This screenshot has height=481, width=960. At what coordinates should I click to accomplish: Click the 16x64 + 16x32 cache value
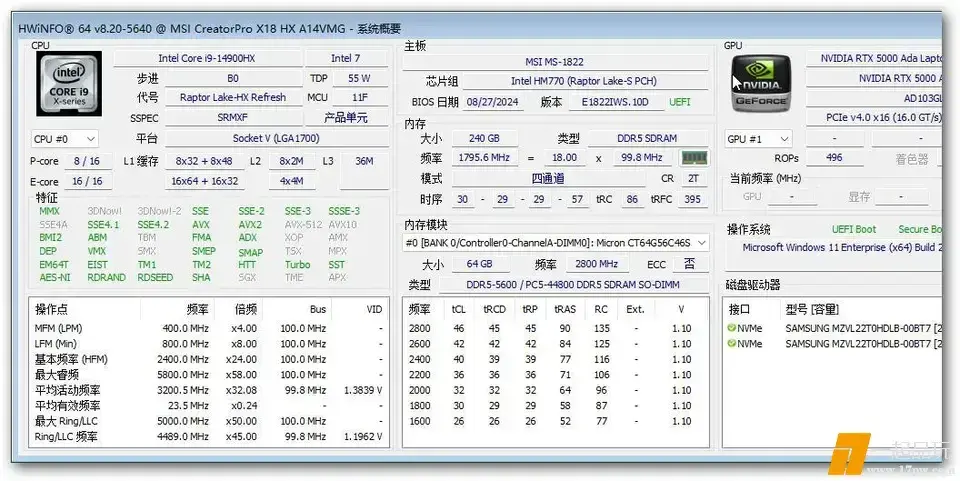[x=204, y=181]
